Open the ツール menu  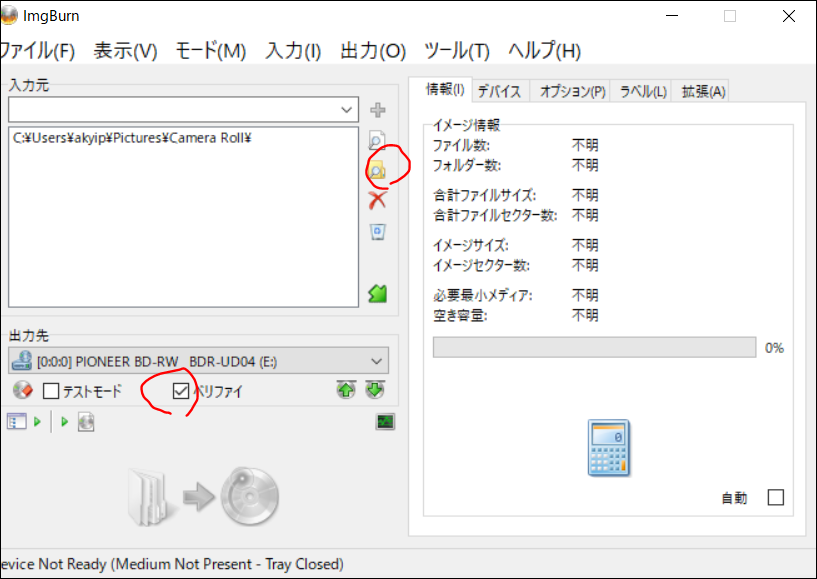pyautogui.click(x=455, y=50)
